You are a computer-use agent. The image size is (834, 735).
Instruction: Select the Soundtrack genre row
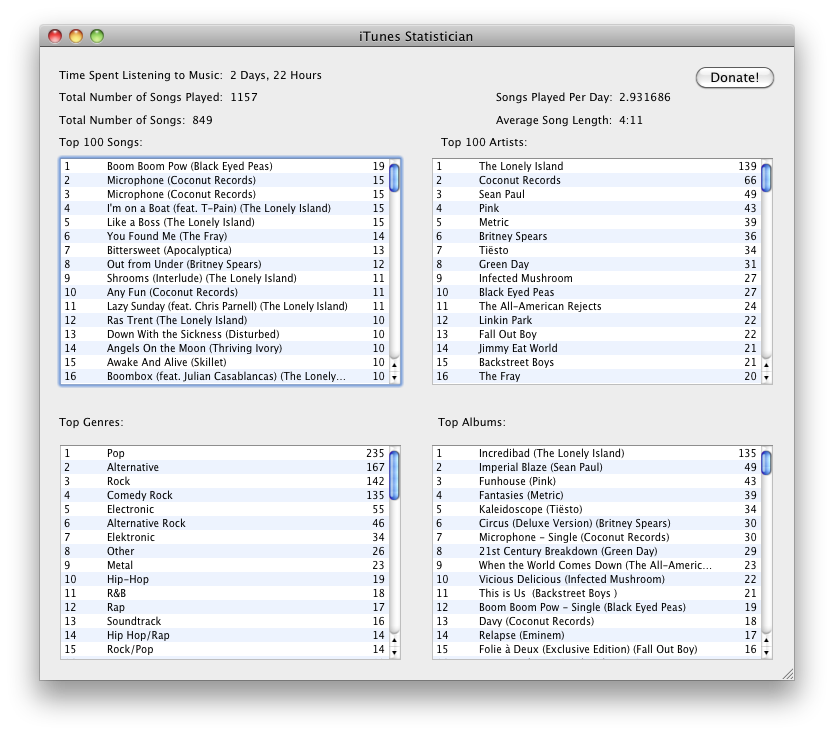pos(225,621)
